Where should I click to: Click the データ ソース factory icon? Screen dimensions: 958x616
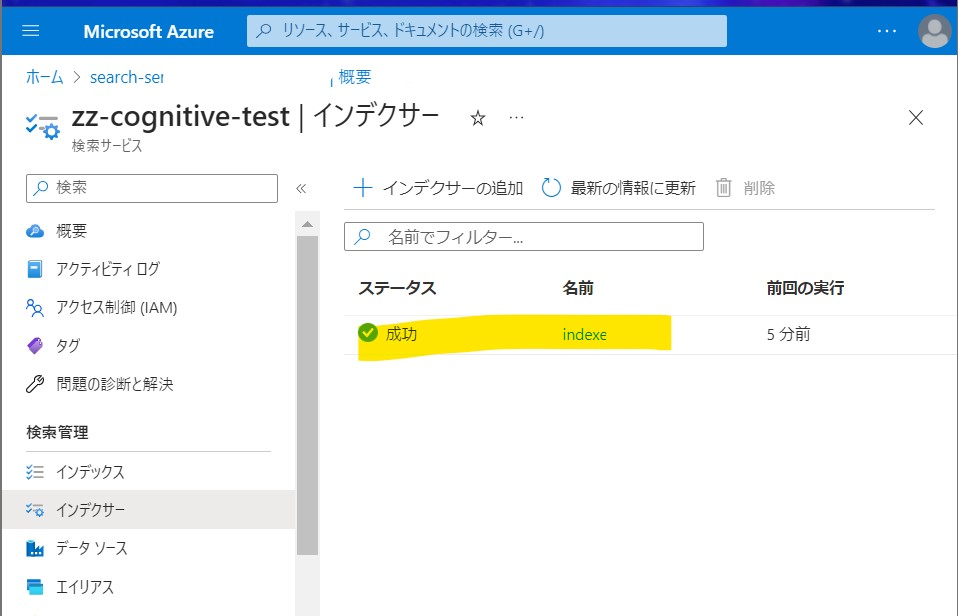(x=35, y=548)
